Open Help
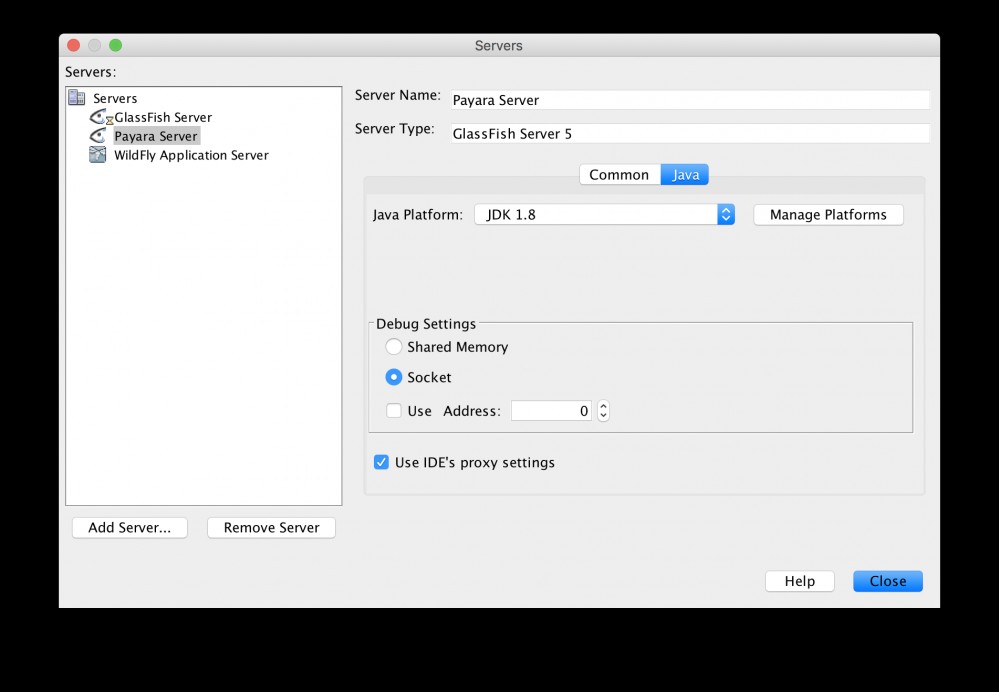 [799, 580]
